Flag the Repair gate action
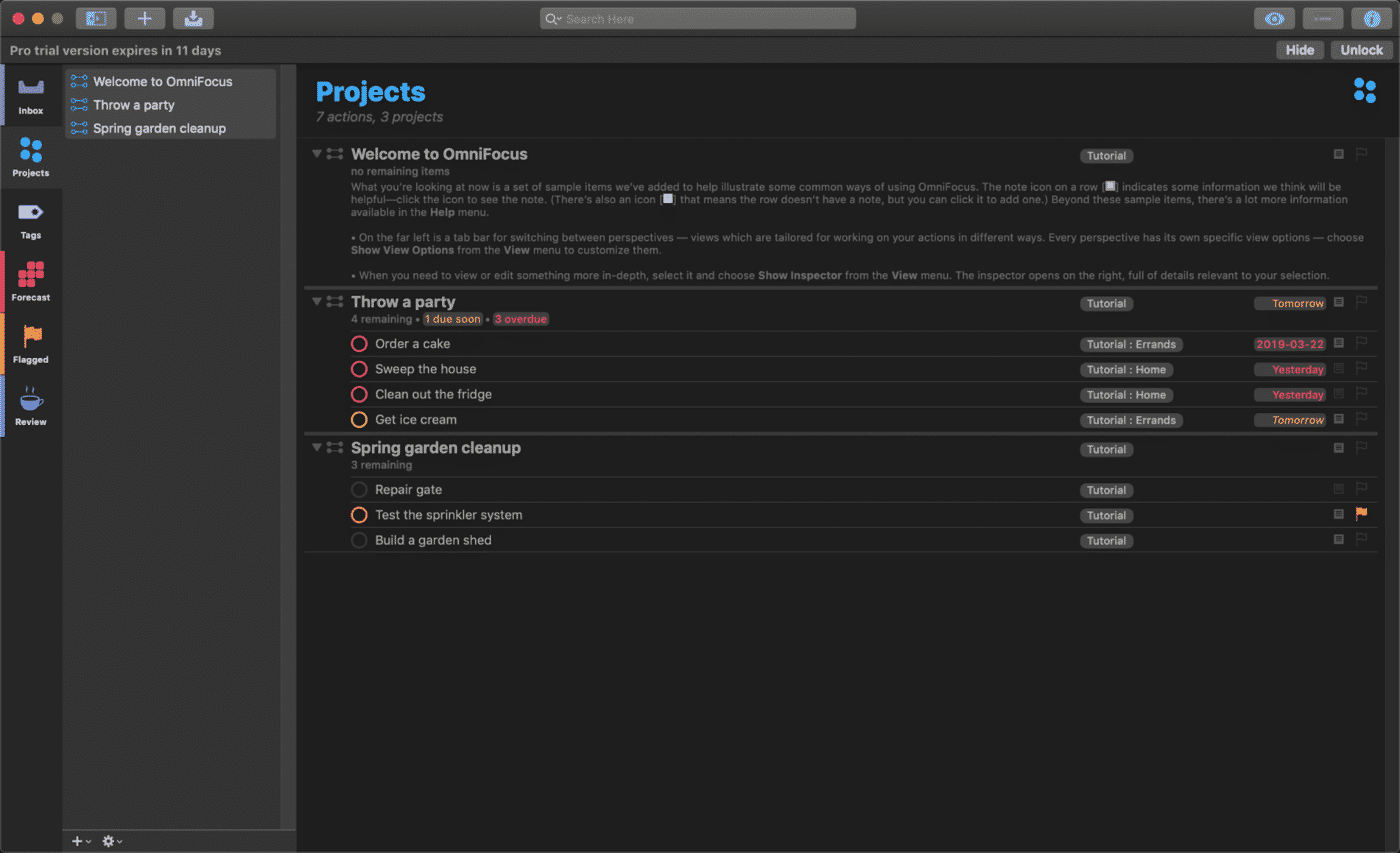 point(1361,489)
